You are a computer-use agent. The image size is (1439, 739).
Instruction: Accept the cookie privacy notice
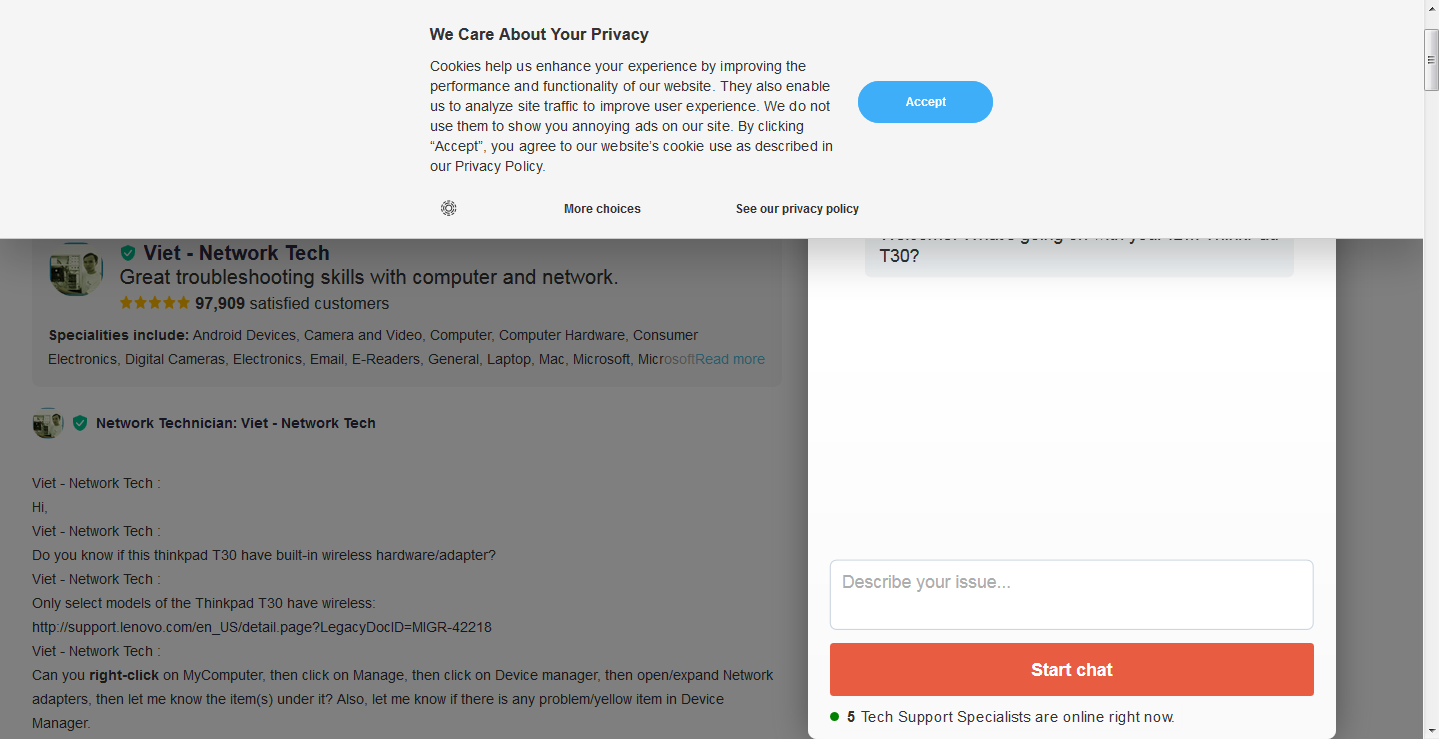point(925,102)
